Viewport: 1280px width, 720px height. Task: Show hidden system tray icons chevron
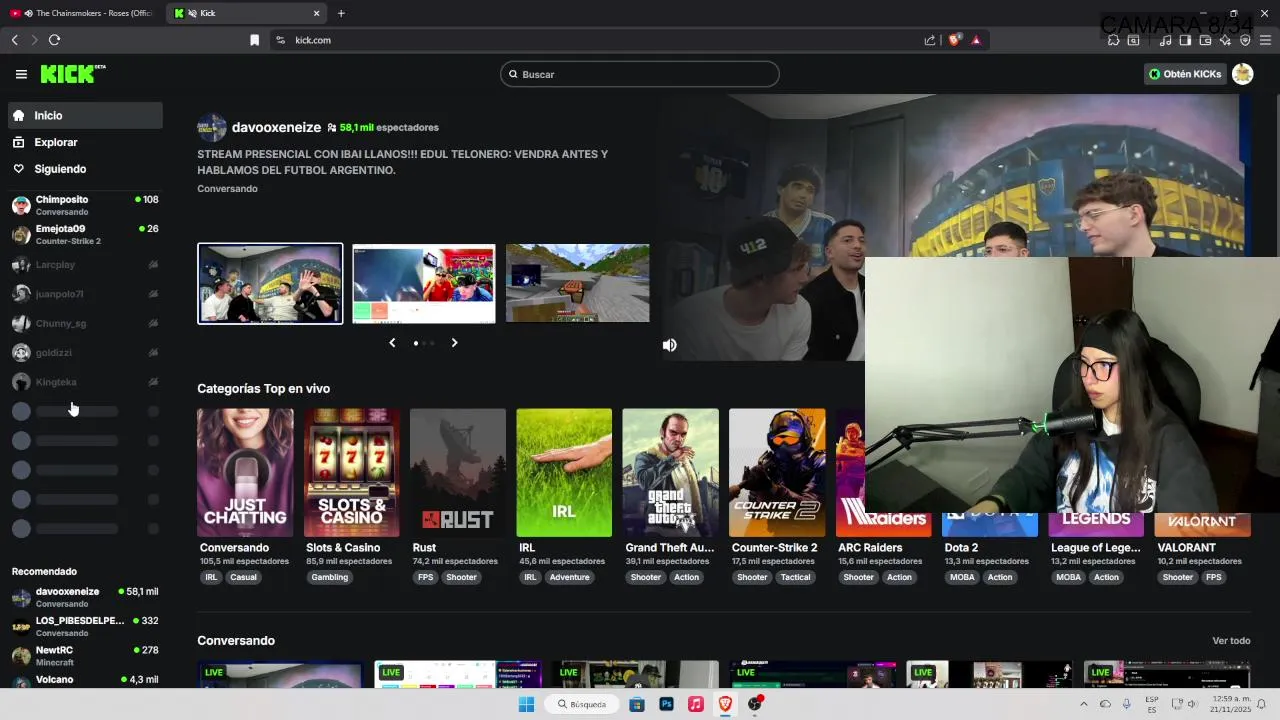pos(1083,704)
